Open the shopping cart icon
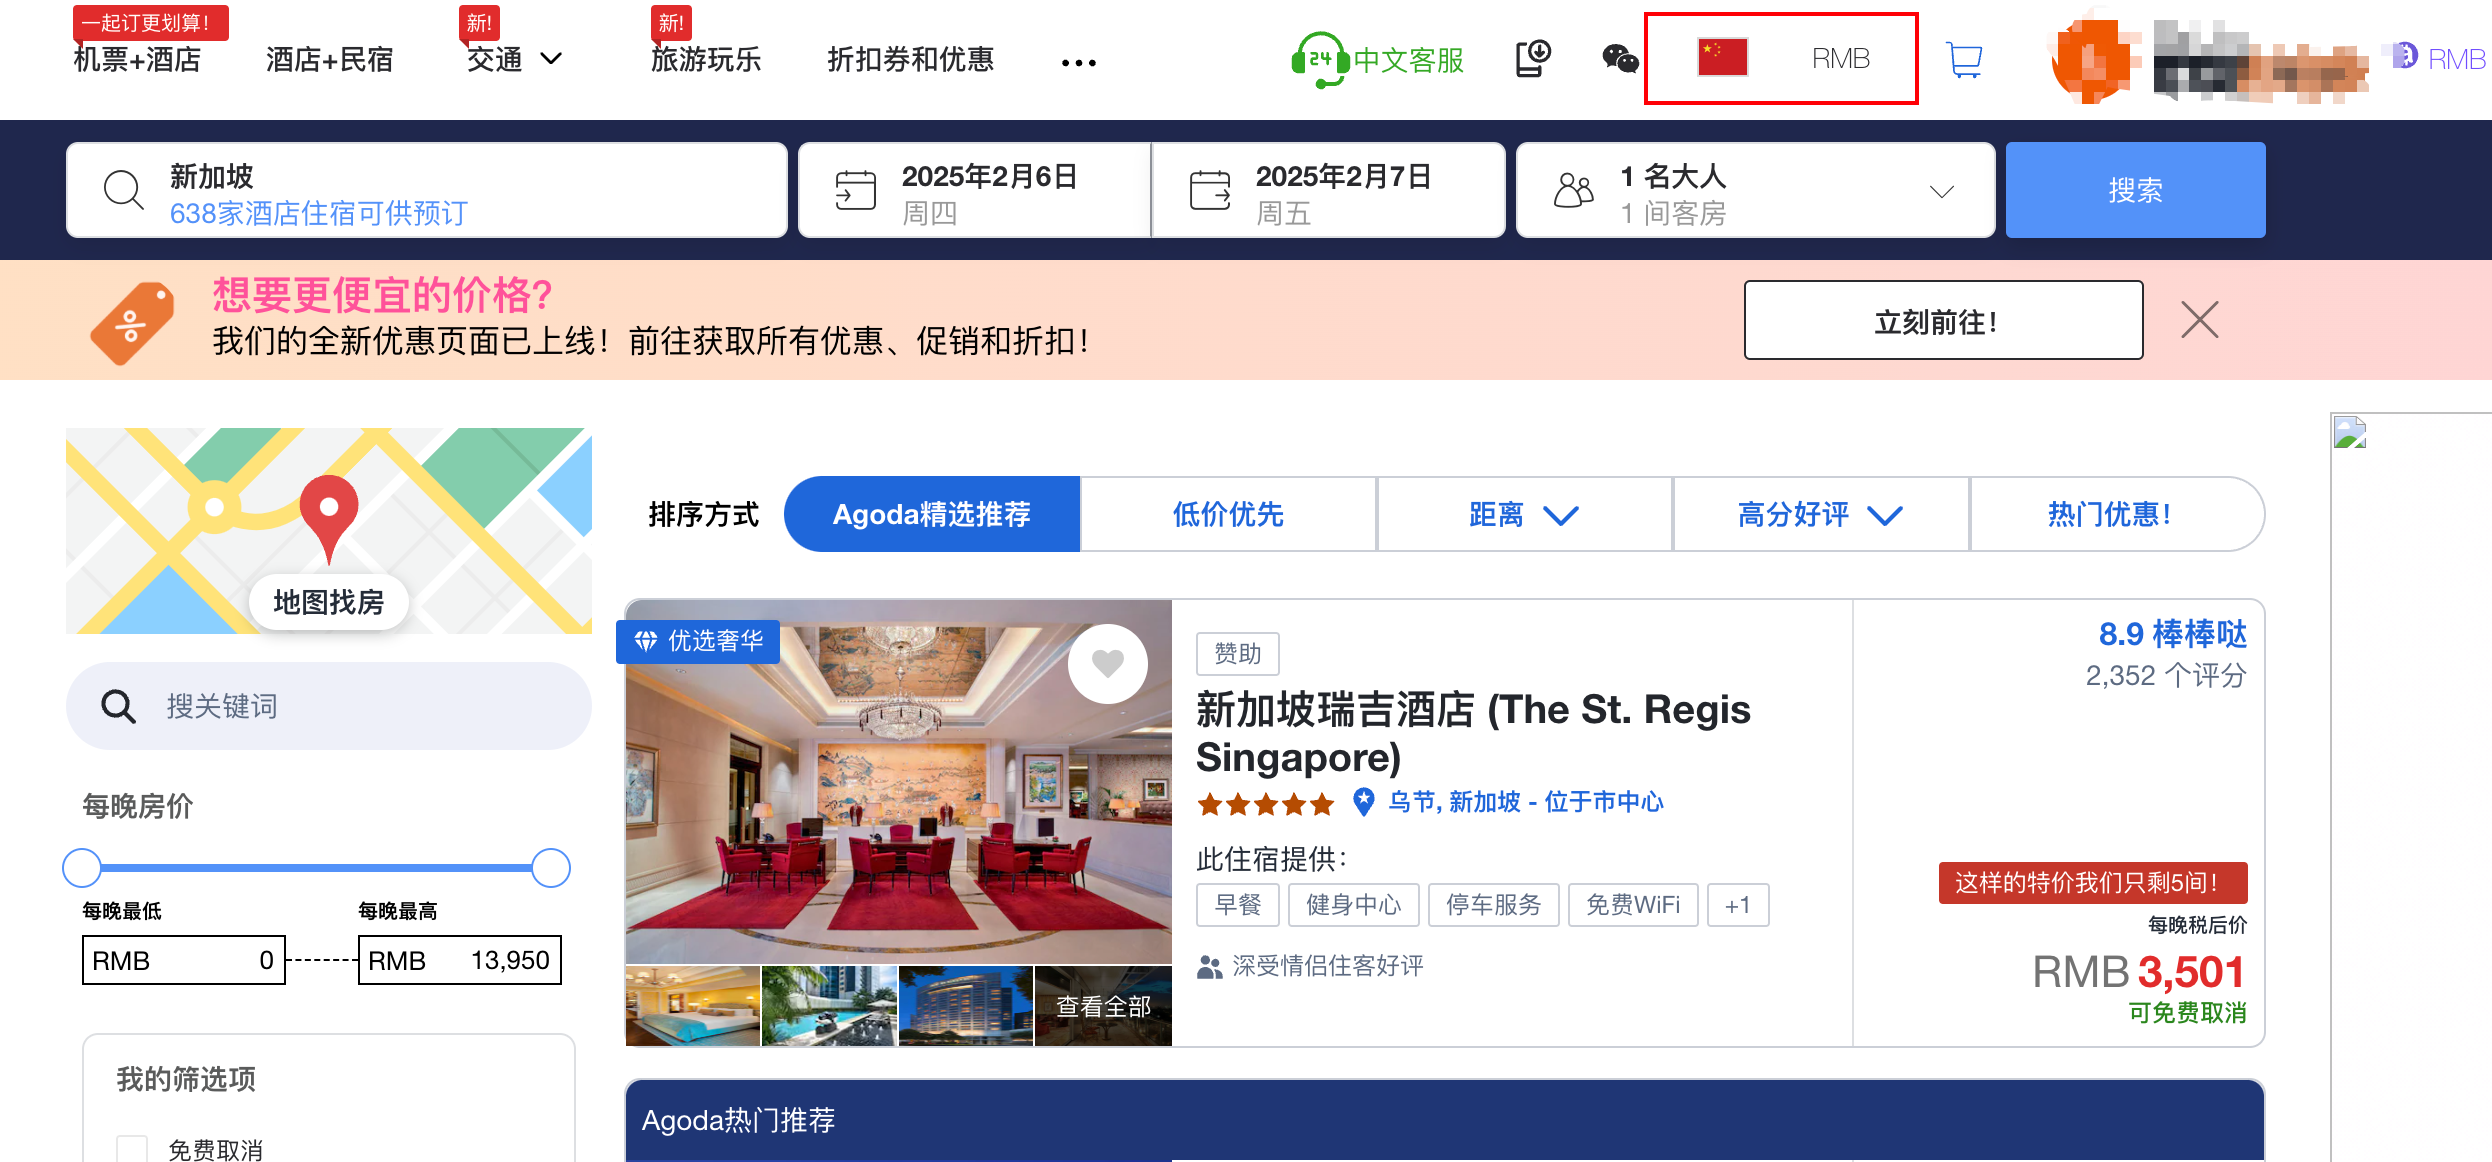The height and width of the screenshot is (1162, 2492). pyautogui.click(x=1965, y=59)
